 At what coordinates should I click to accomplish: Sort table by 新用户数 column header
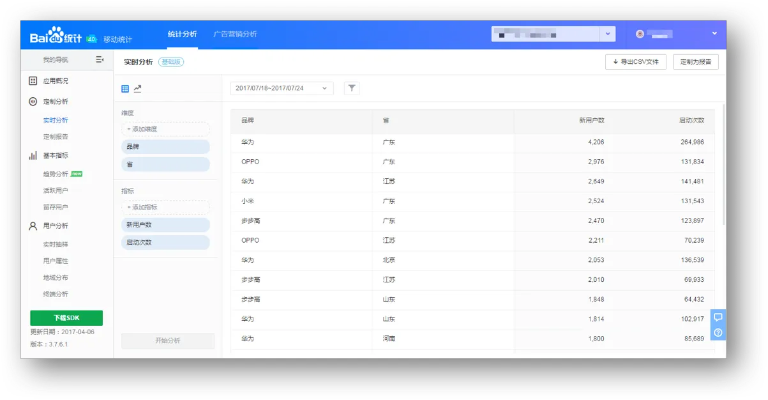(590, 120)
